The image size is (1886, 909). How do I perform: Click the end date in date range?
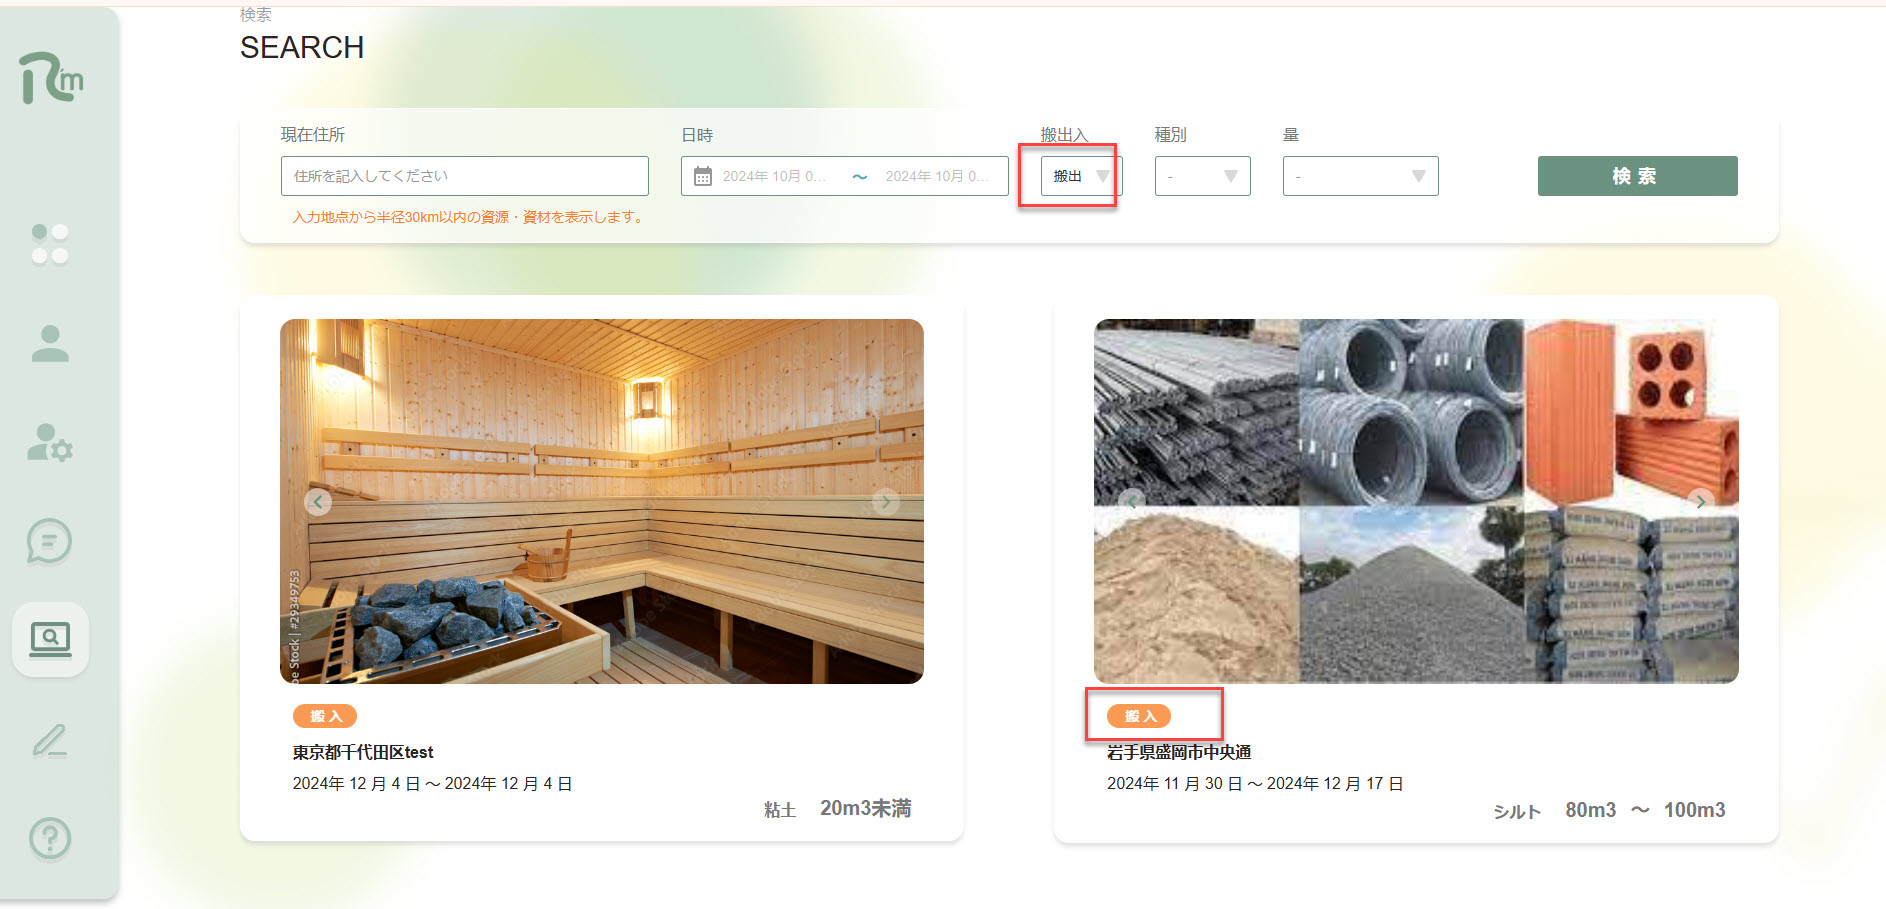tap(937, 176)
